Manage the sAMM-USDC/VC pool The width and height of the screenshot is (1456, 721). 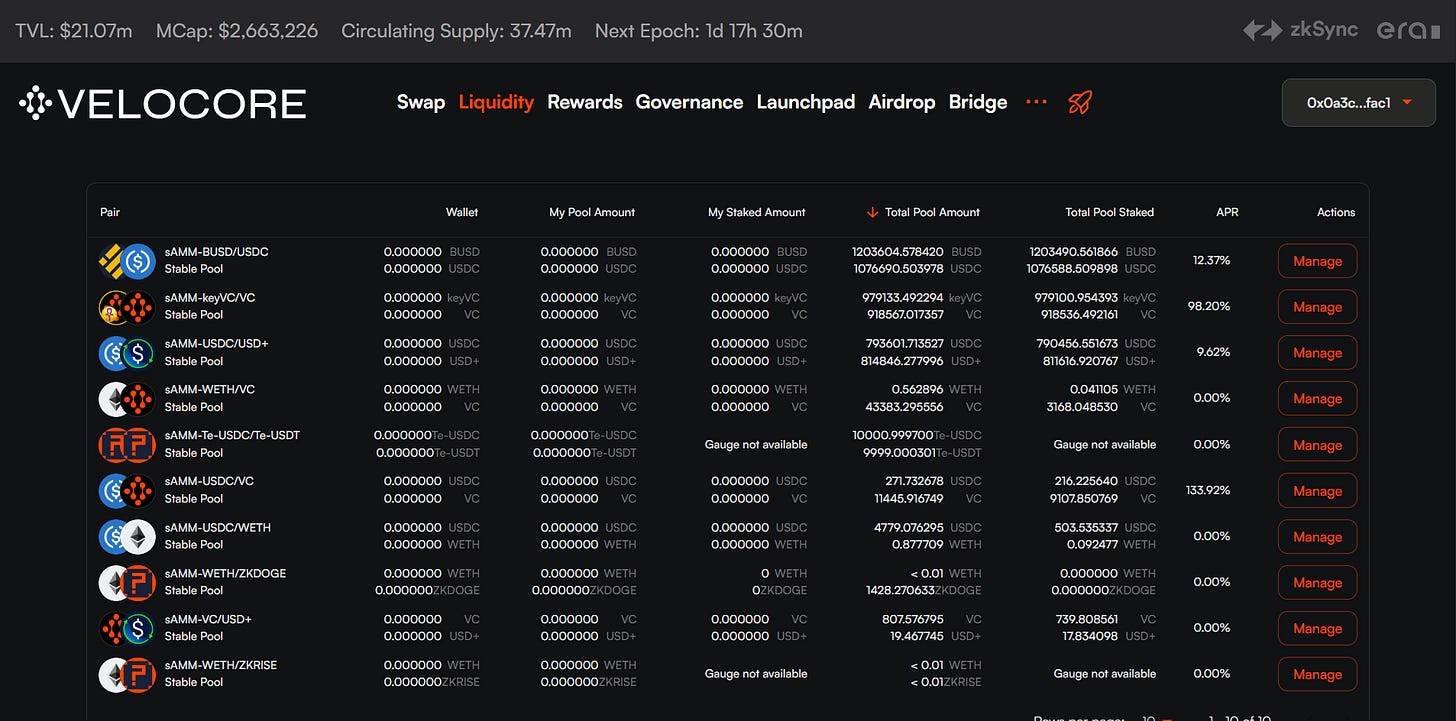coord(1317,491)
